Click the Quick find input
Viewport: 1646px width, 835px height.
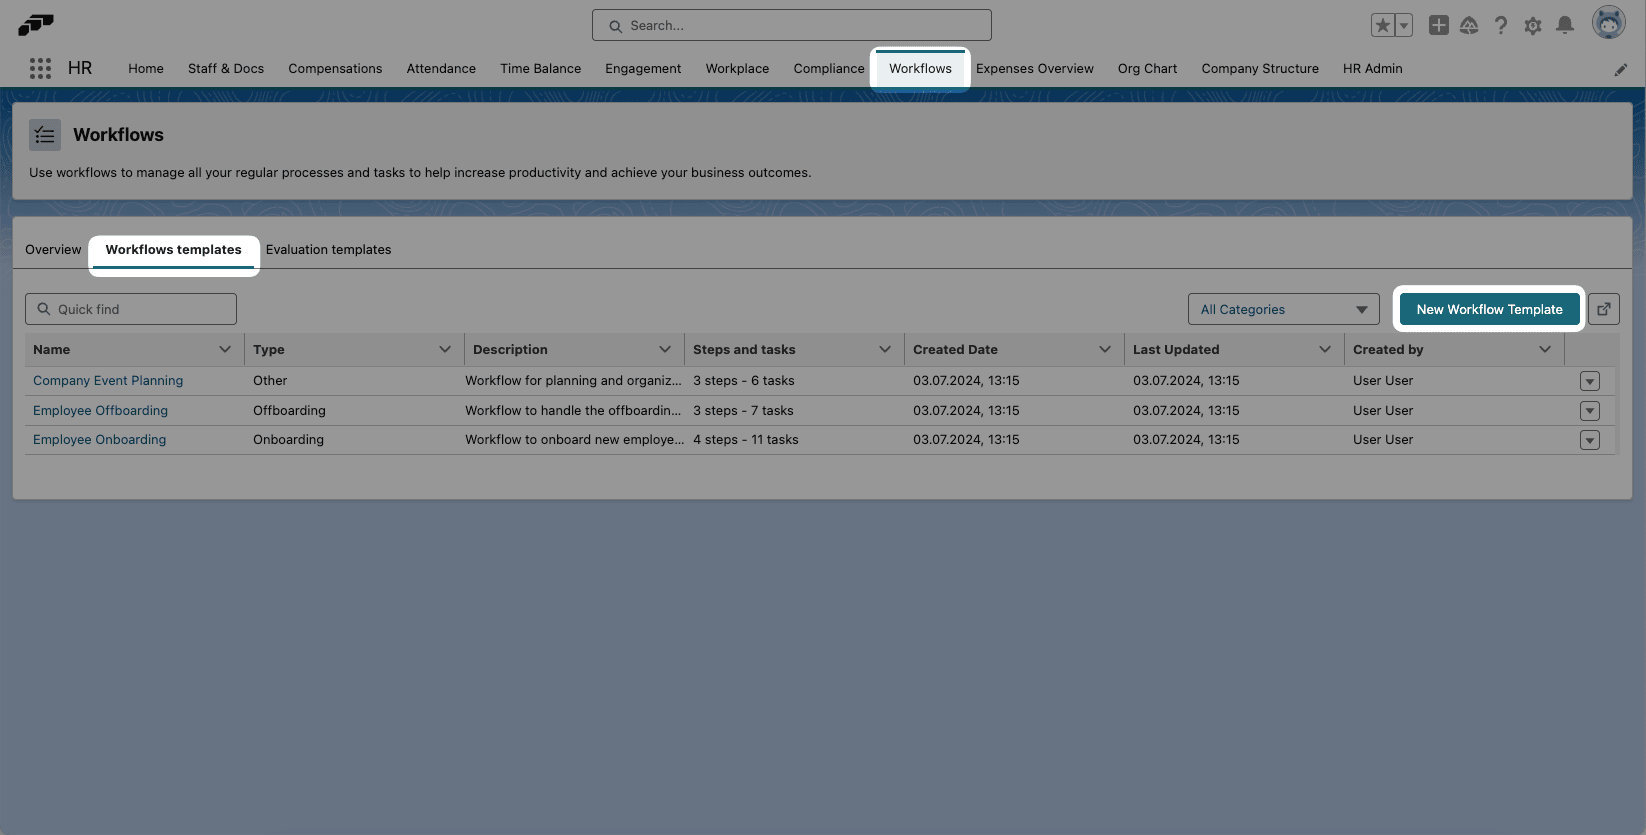[131, 309]
